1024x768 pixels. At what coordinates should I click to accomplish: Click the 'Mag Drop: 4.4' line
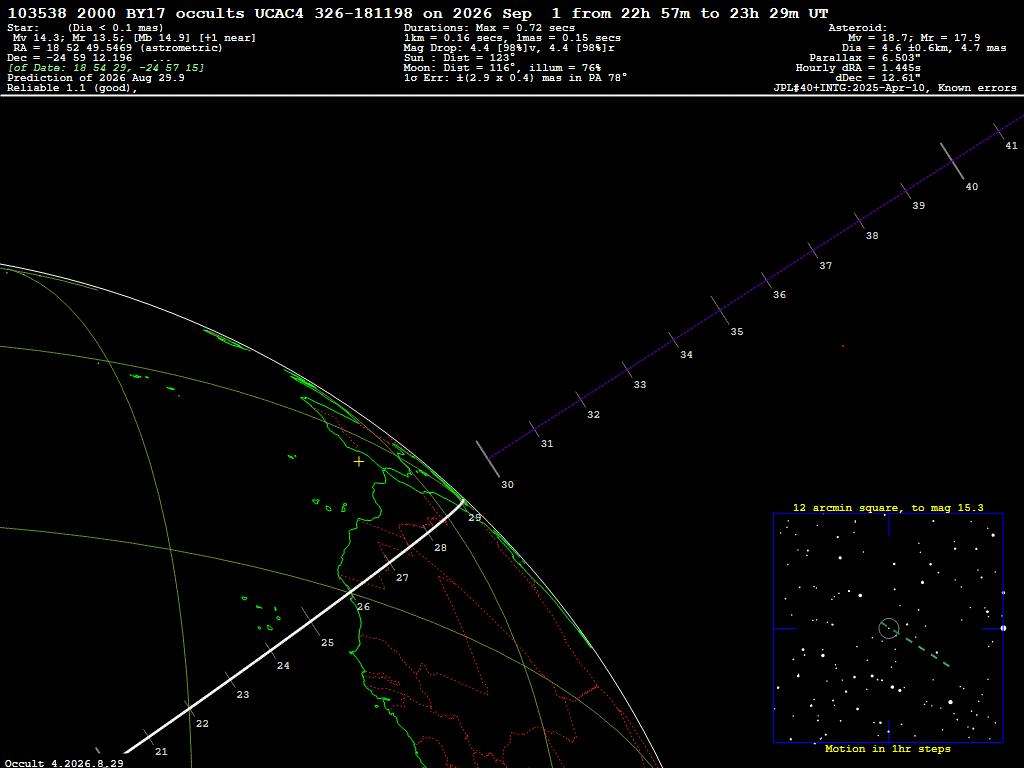pyautogui.click(x=509, y=48)
